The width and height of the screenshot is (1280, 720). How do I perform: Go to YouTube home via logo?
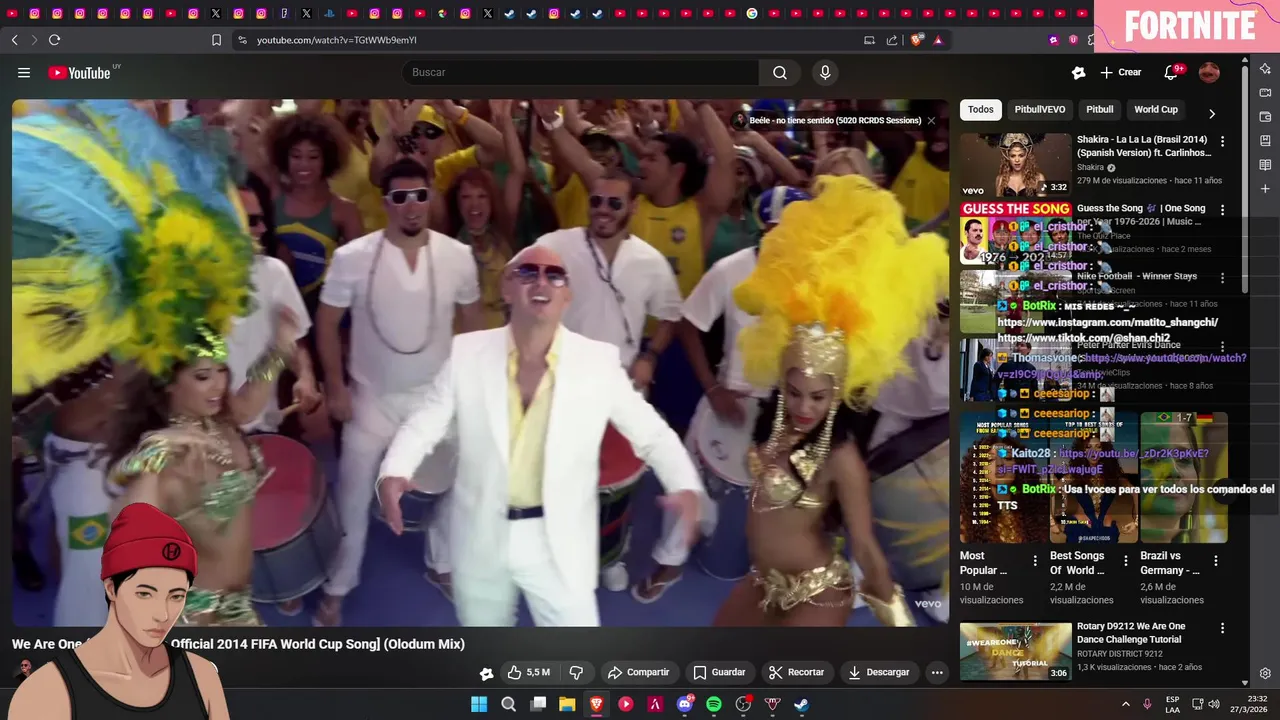[x=79, y=72]
